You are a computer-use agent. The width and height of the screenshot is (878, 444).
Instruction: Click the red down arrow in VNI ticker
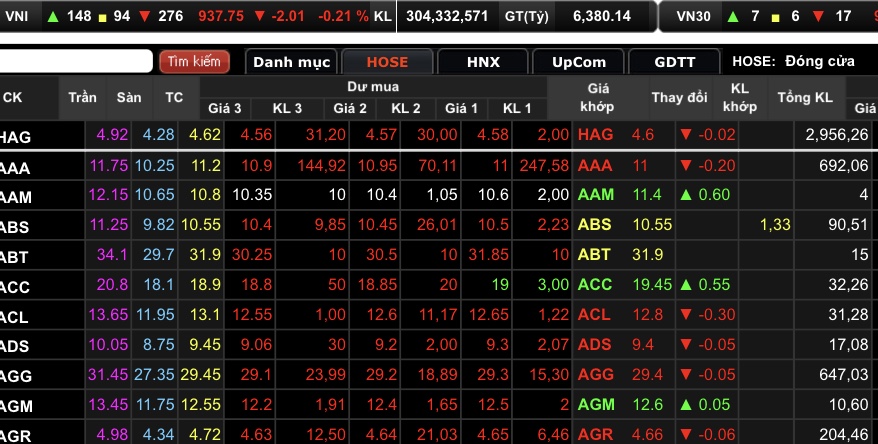(146, 16)
